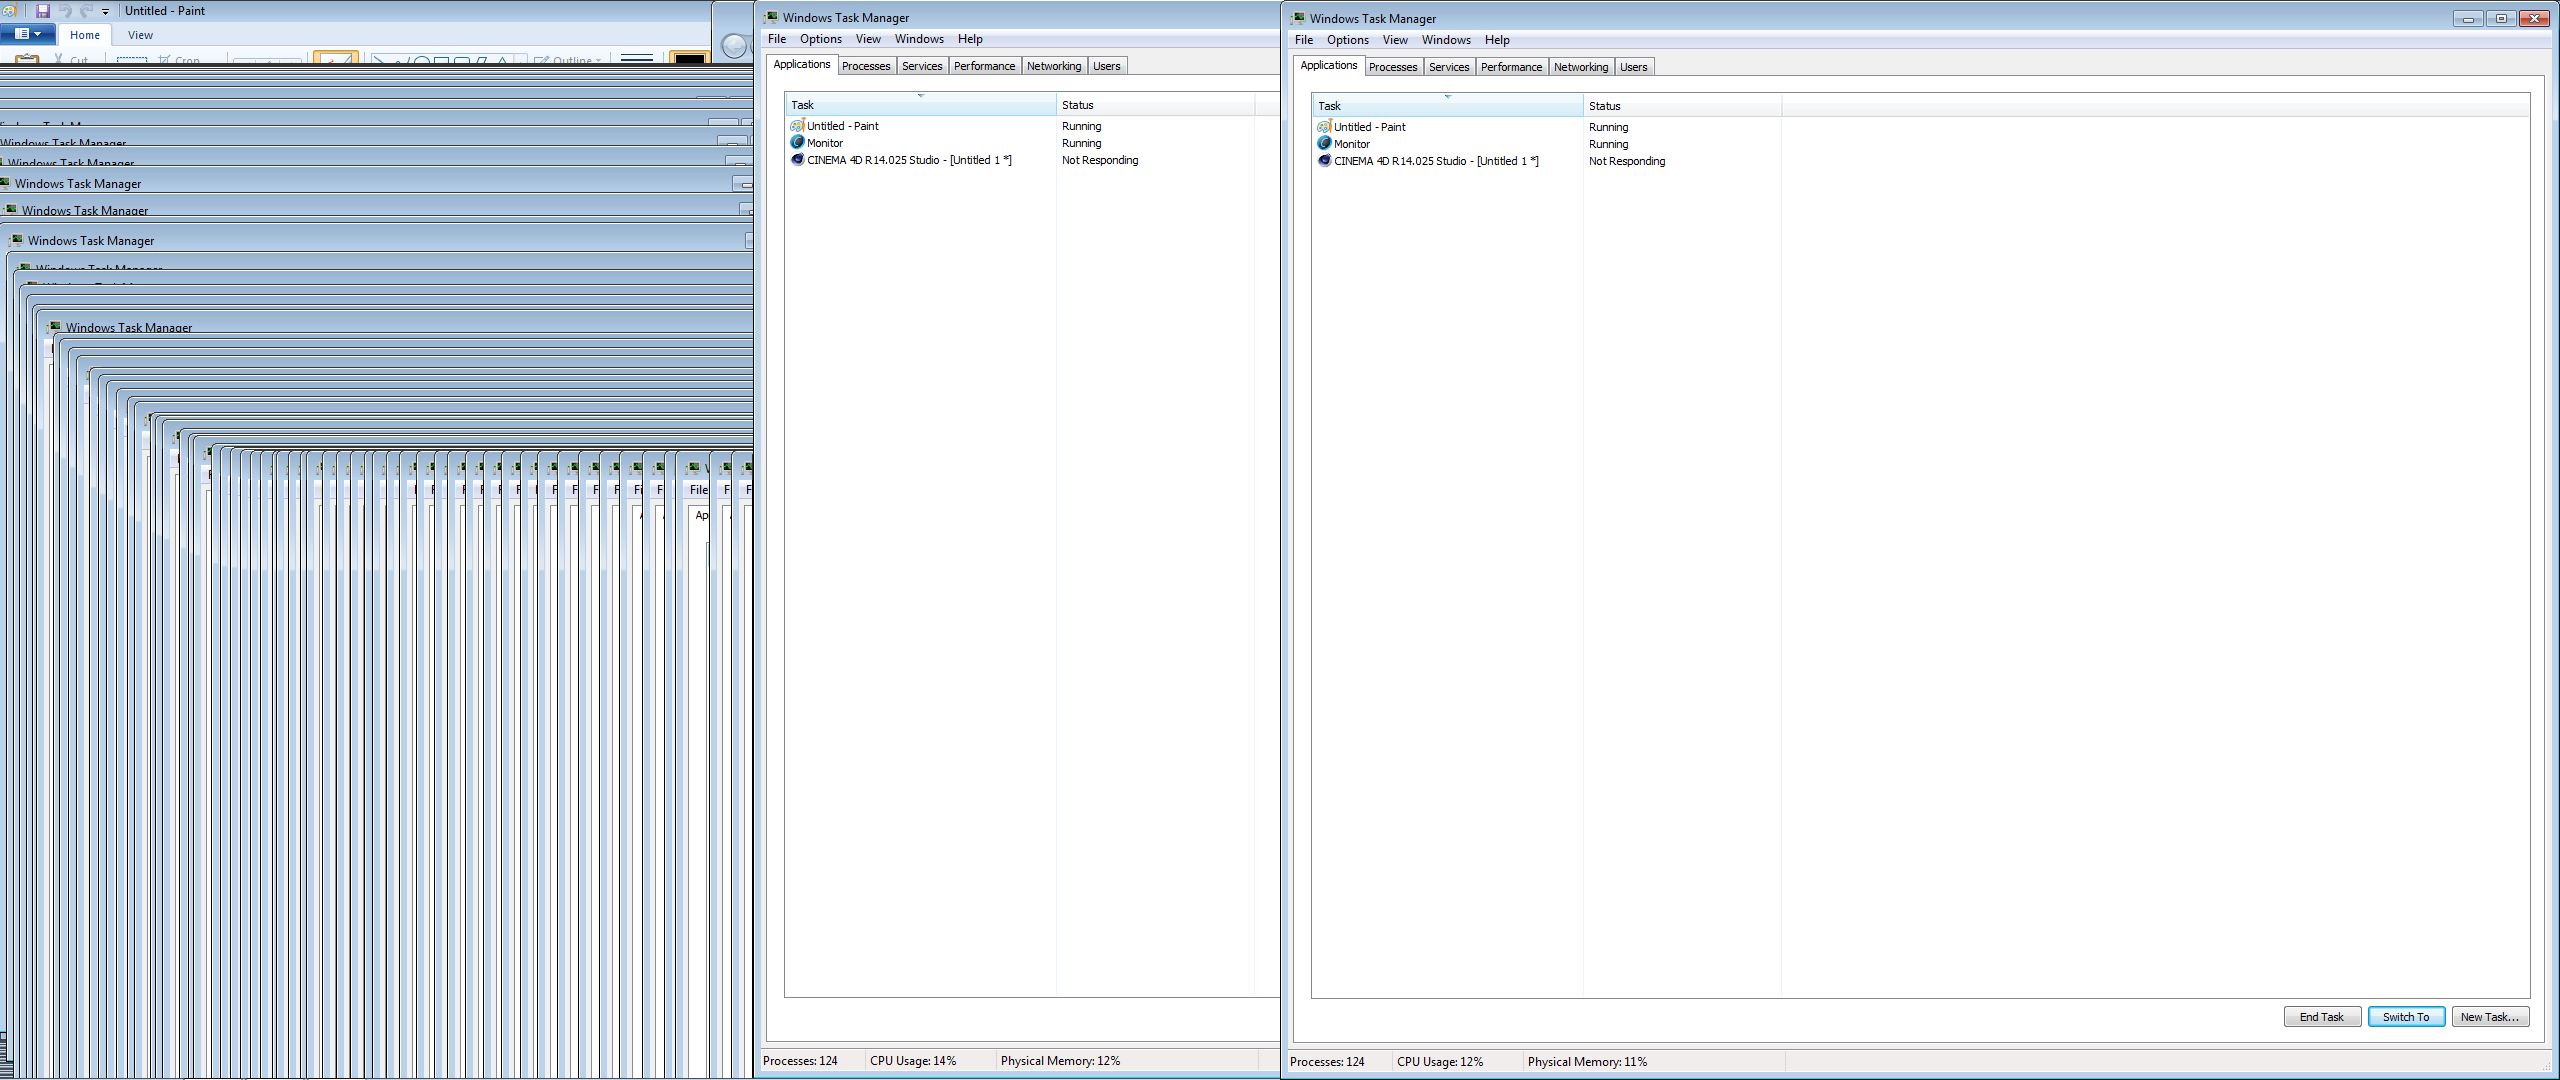
Task: Click the Redo arrow in Paint's quick access toolbar
Action: coord(86,11)
